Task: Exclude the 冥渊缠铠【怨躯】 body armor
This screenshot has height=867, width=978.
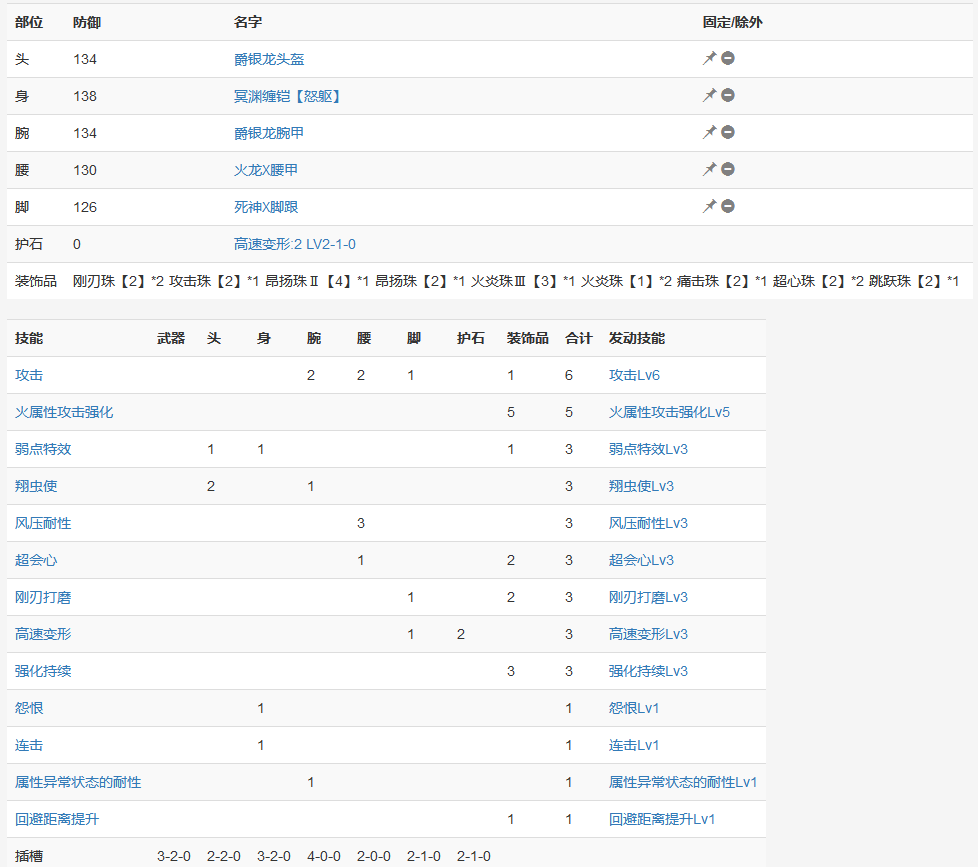Action: click(x=728, y=96)
